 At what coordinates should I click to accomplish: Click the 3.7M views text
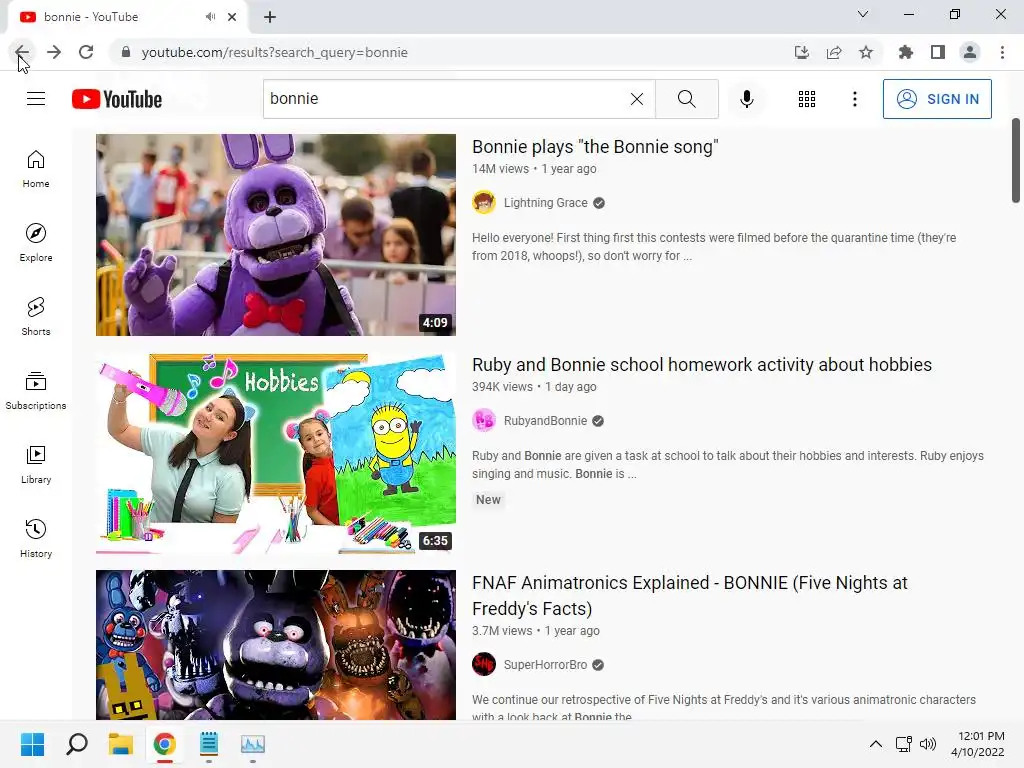(502, 631)
